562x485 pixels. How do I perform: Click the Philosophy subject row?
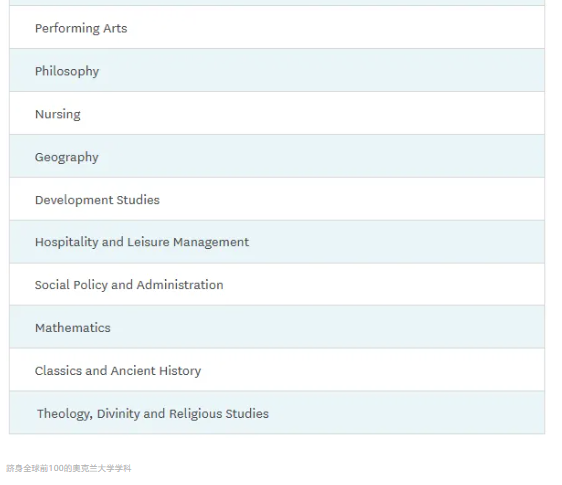(x=277, y=70)
